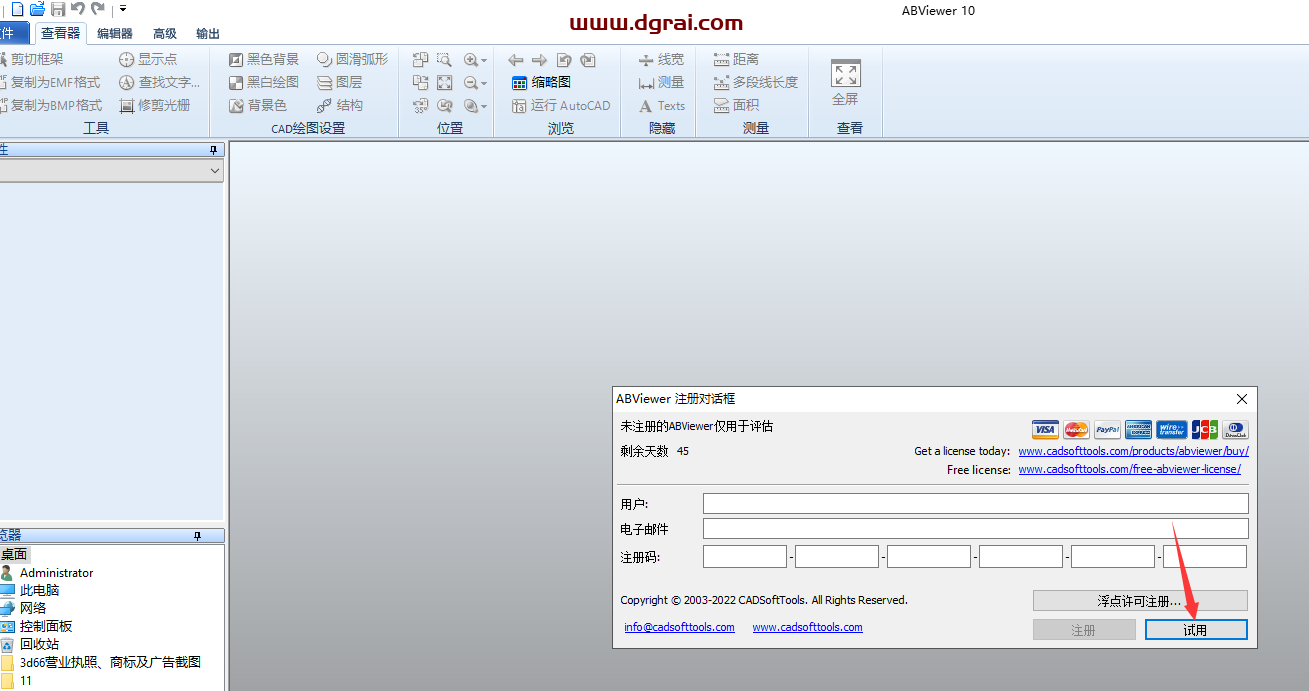
Task: Click the New file icon in quick access bar
Action: 17,9
